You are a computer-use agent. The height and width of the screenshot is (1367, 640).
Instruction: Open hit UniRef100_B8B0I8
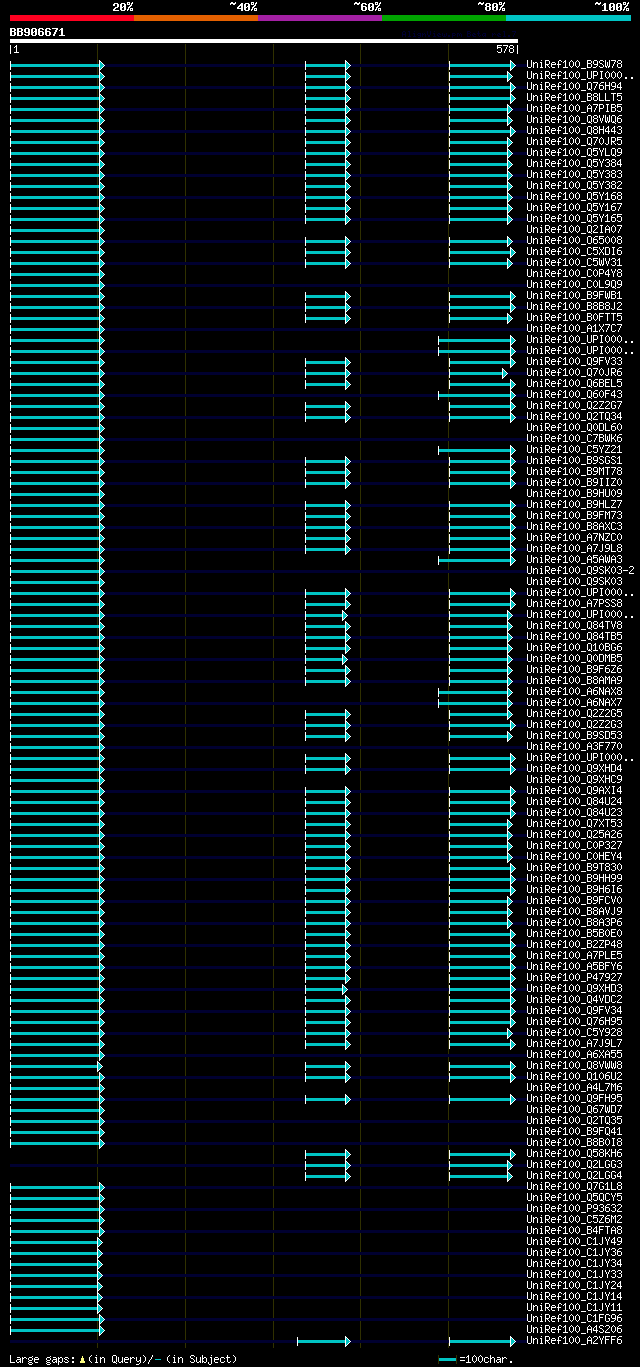click(574, 1143)
